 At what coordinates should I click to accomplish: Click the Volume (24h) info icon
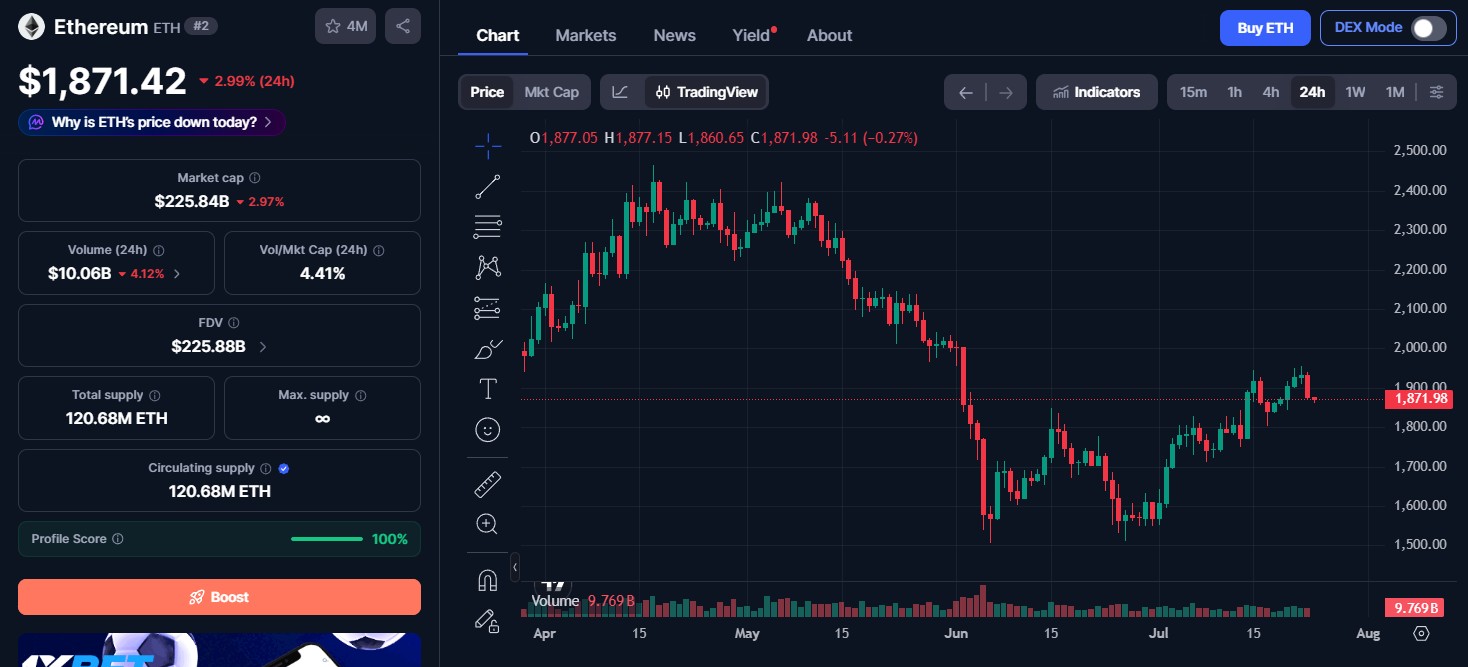[x=159, y=251]
